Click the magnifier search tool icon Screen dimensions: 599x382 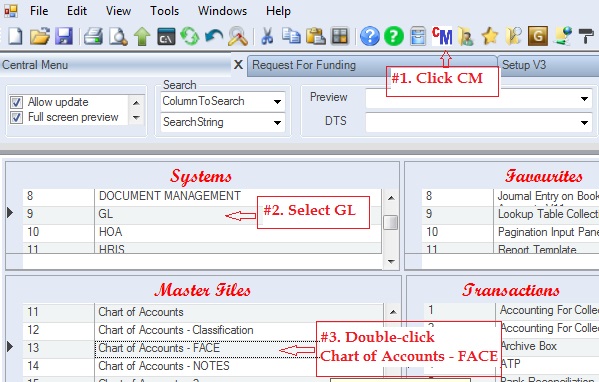click(238, 36)
